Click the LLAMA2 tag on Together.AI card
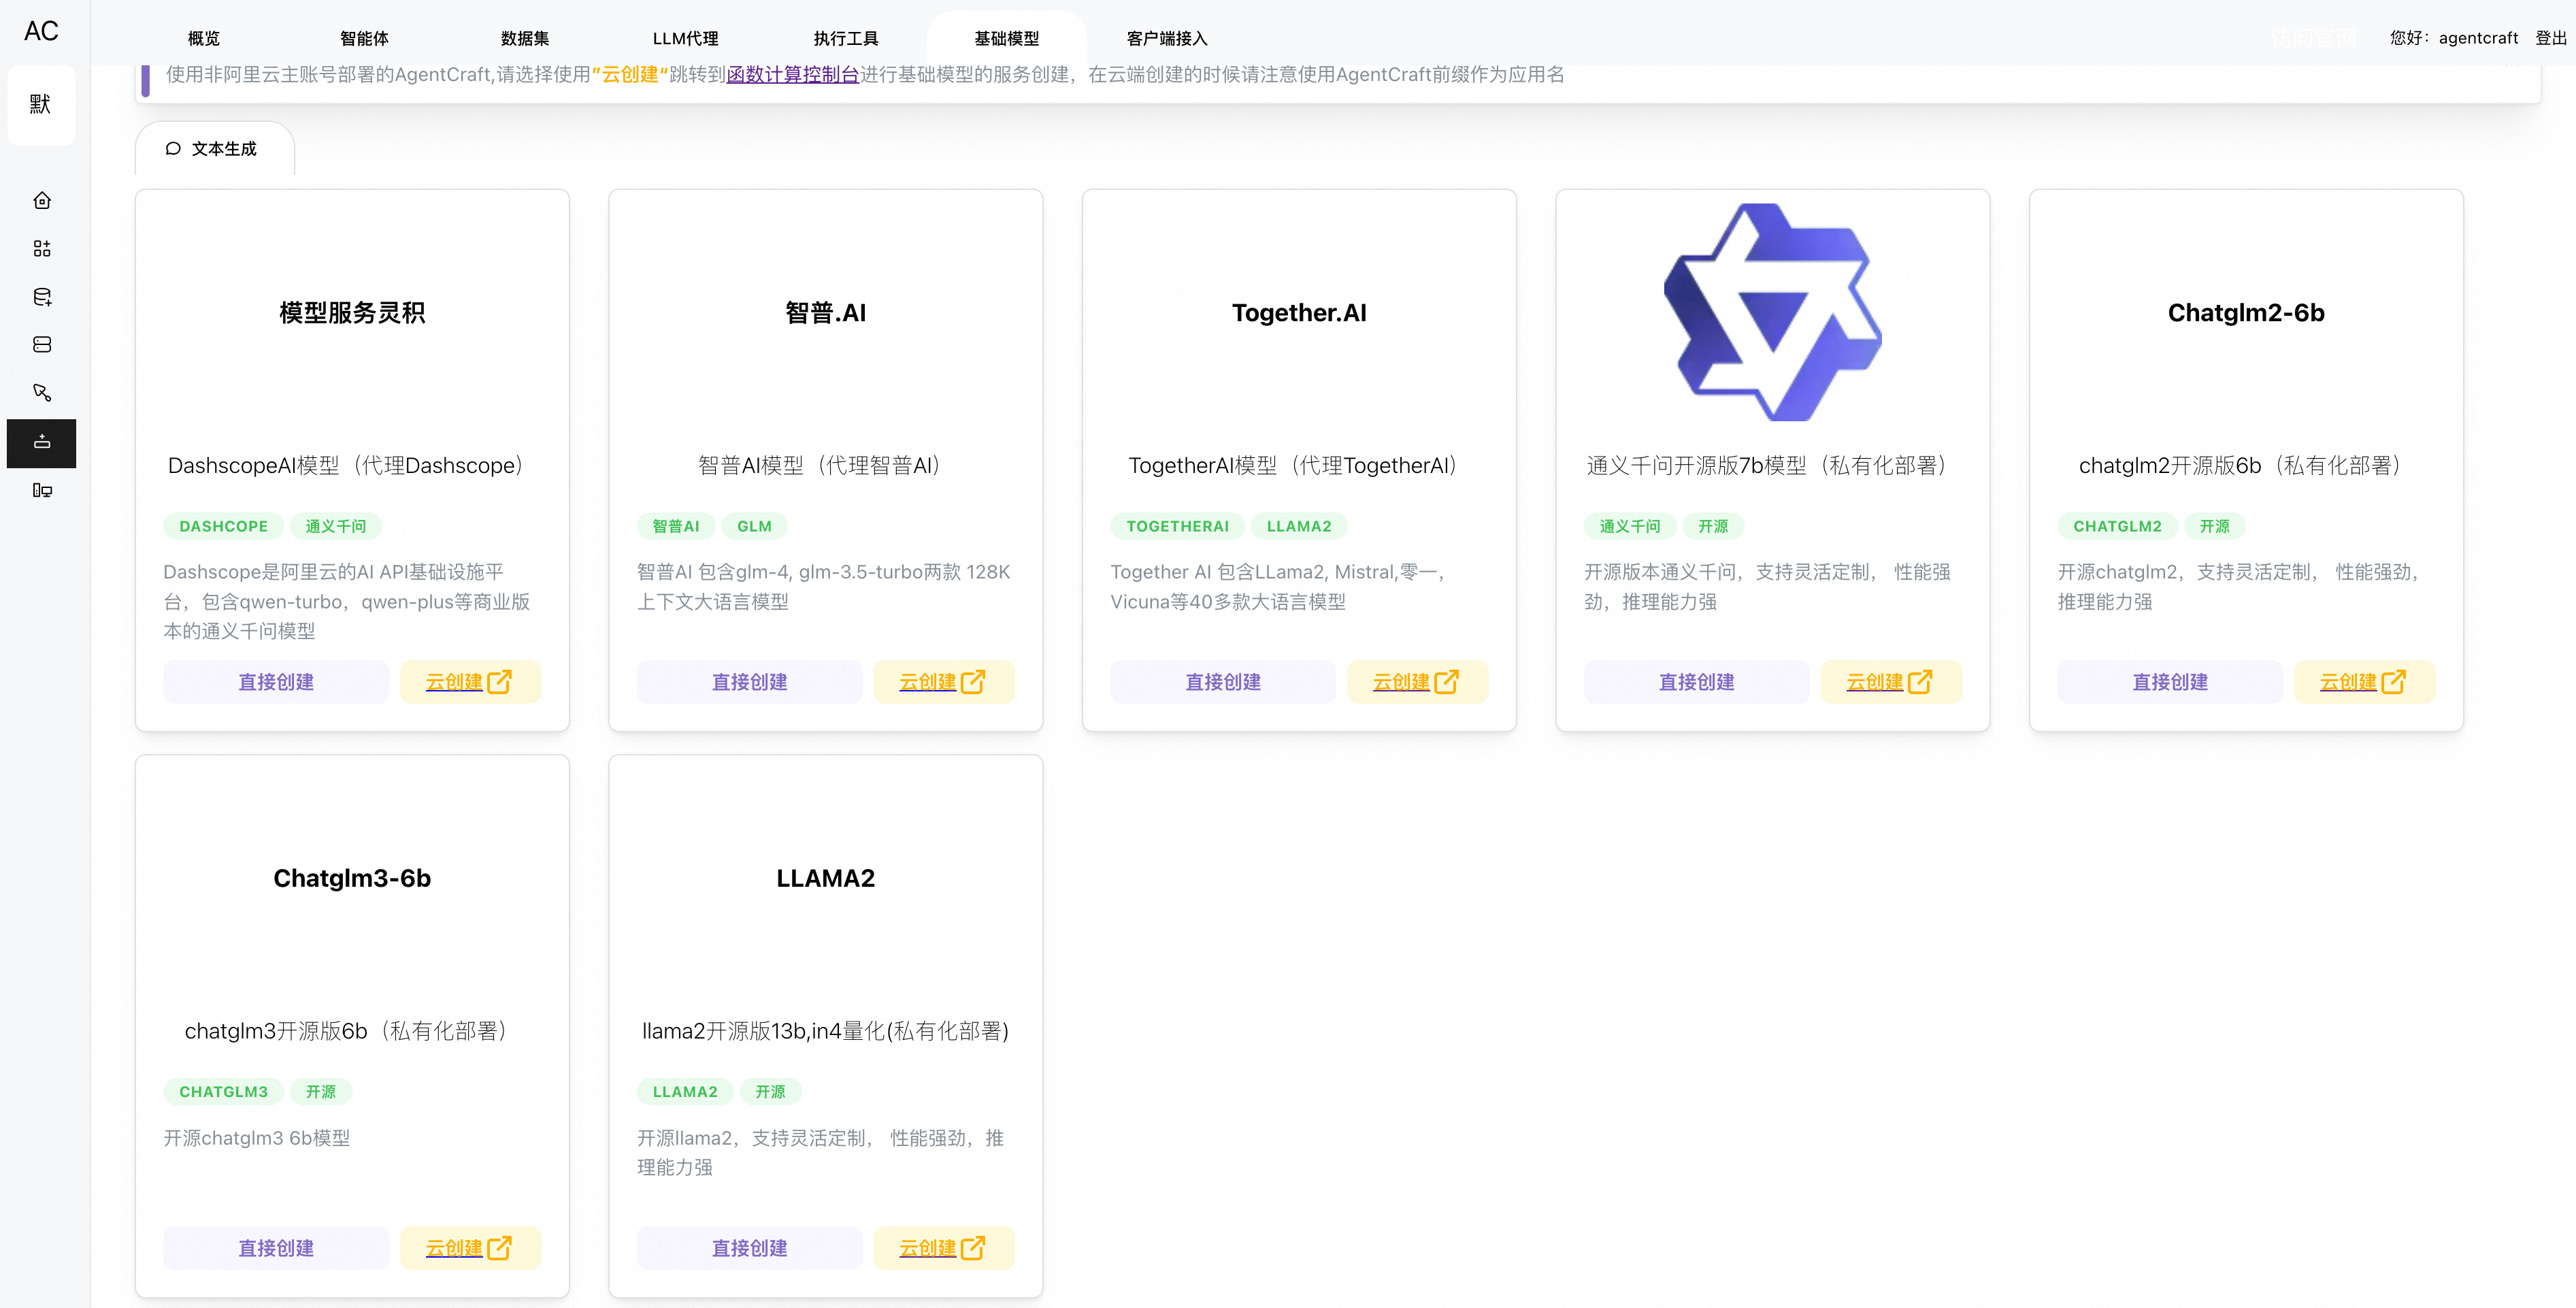The height and width of the screenshot is (1308, 2576). pos(1299,527)
